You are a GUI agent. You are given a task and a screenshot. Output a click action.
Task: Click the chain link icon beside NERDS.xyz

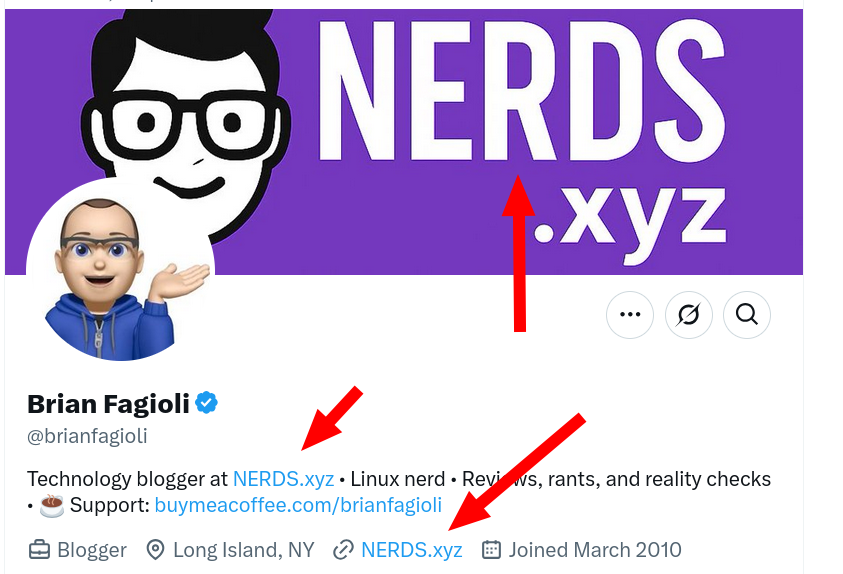coord(343,550)
